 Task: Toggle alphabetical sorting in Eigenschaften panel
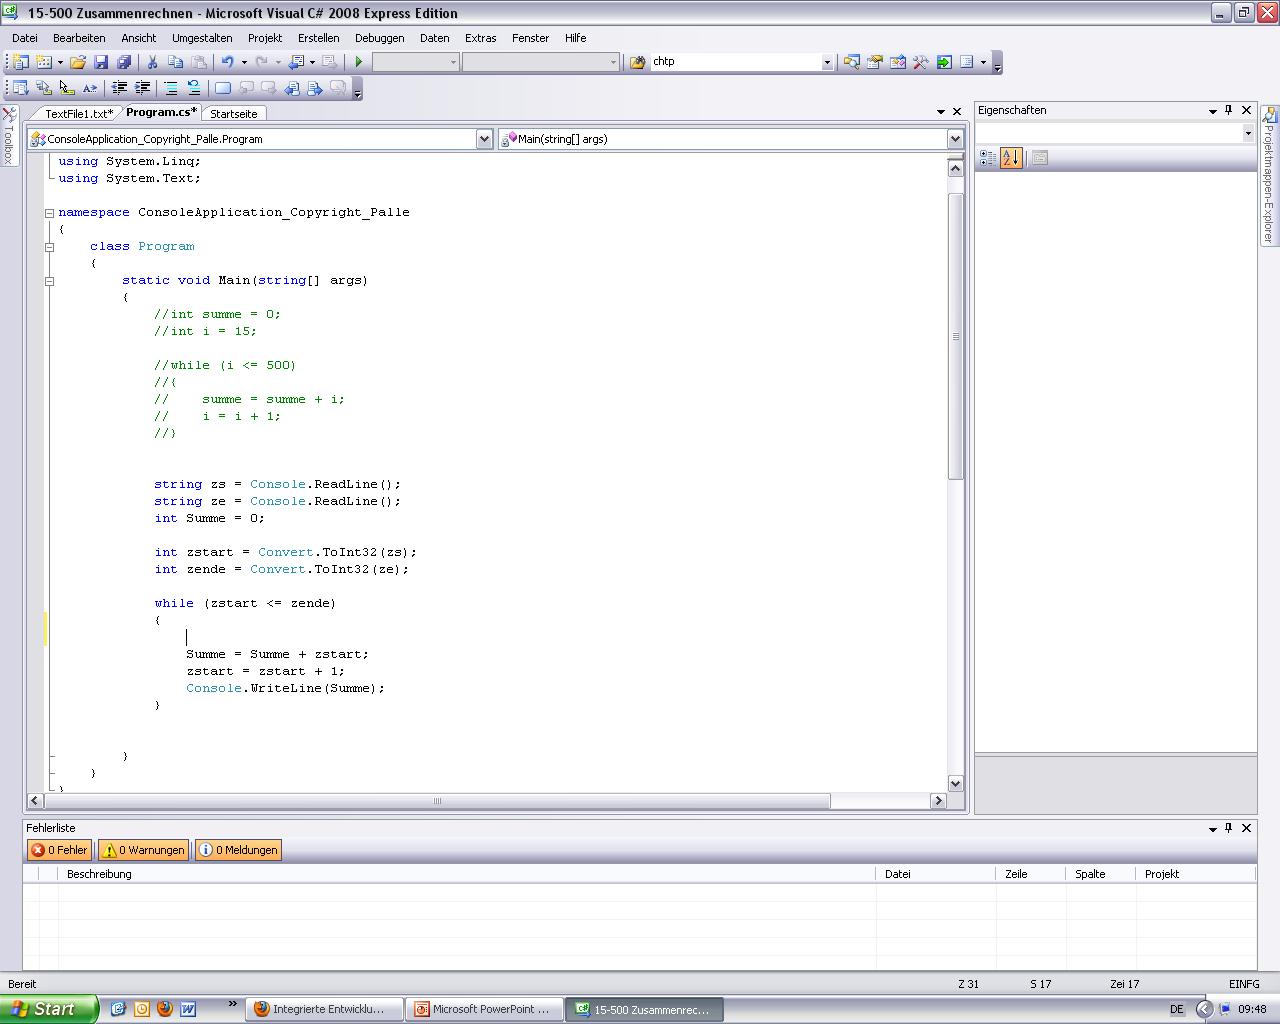[x=1011, y=158]
